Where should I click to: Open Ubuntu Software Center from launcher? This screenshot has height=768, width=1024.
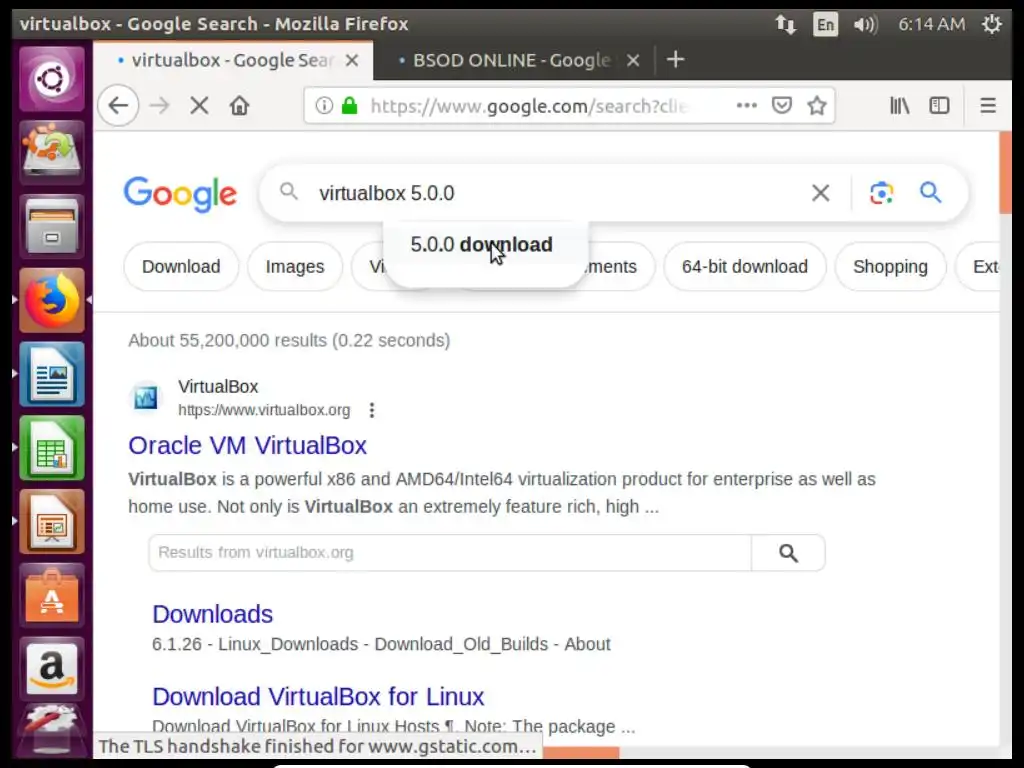tap(52, 596)
